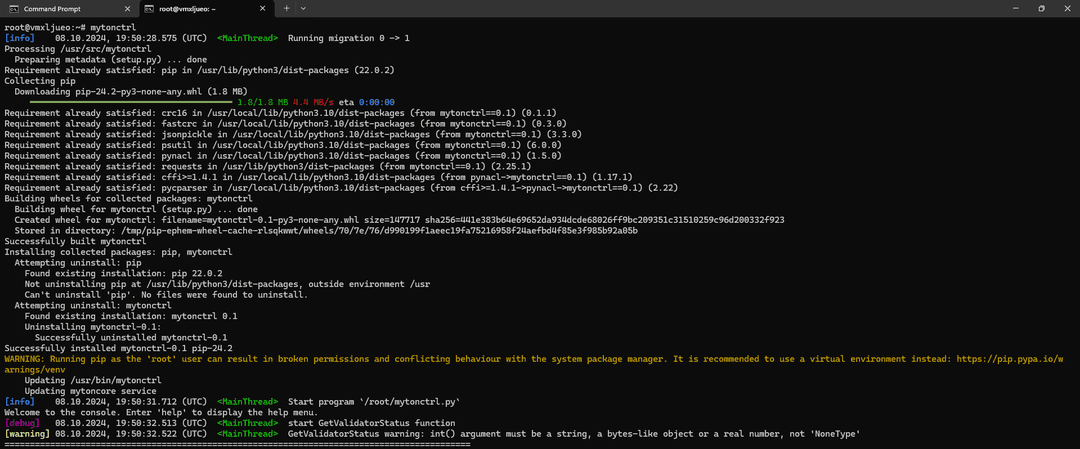1080x449 pixels.
Task: Open a new terminal tab
Action: pyautogui.click(x=287, y=8)
